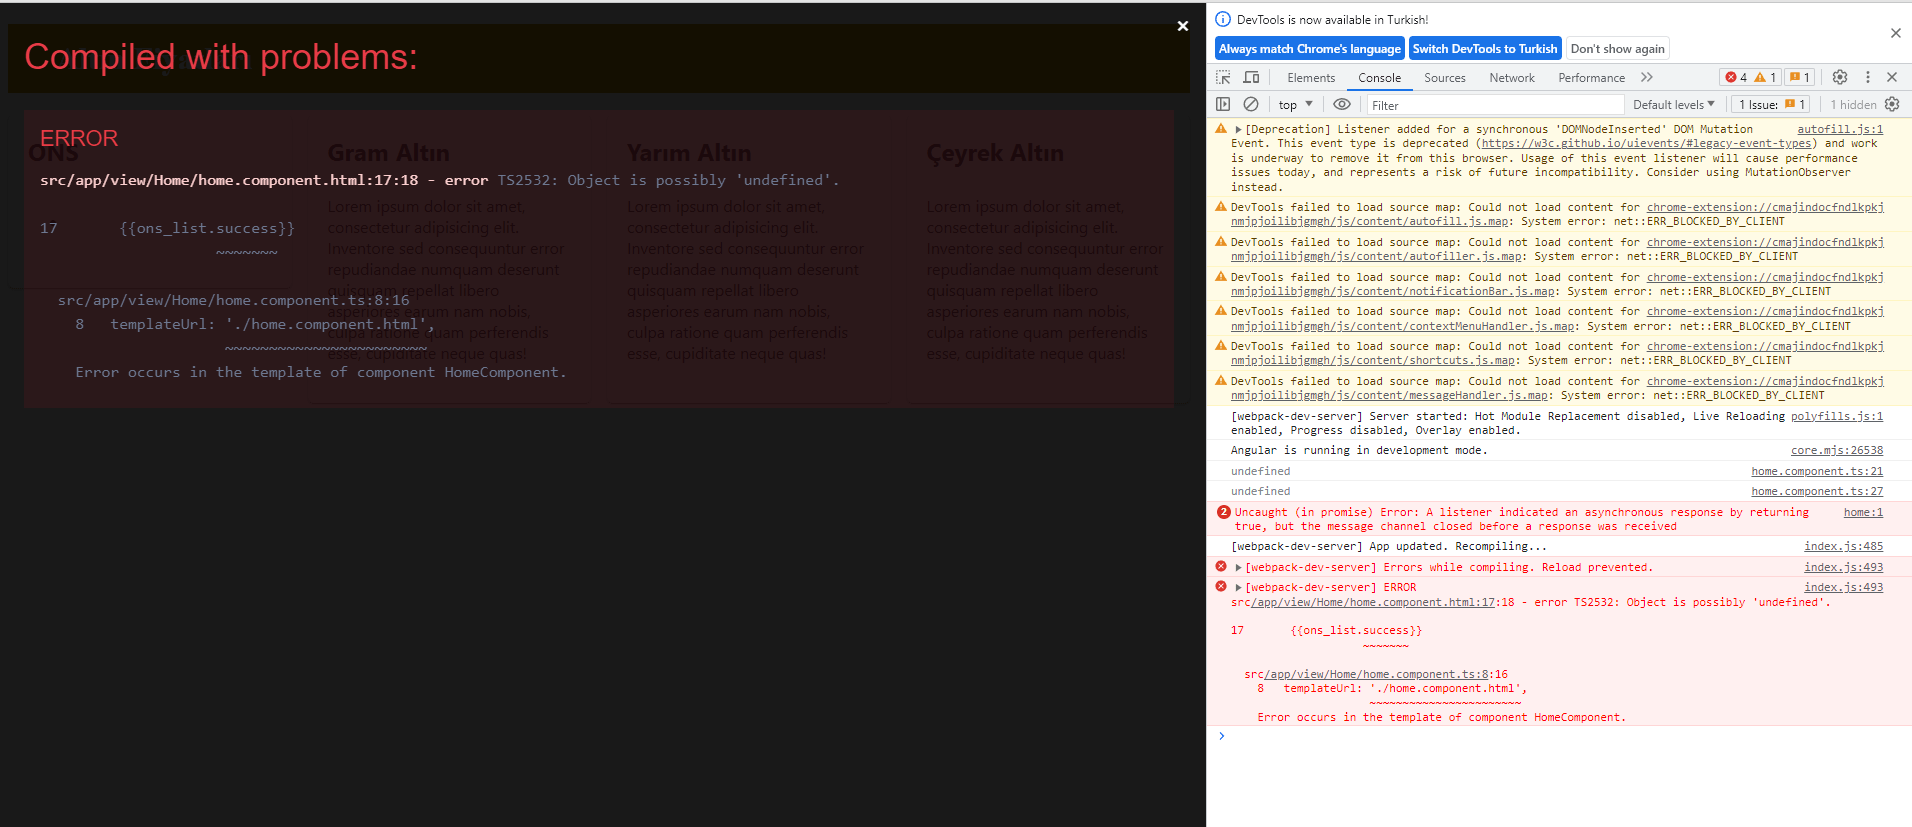
Task: Expand the [Deprecation] warning message
Action: [1238, 129]
